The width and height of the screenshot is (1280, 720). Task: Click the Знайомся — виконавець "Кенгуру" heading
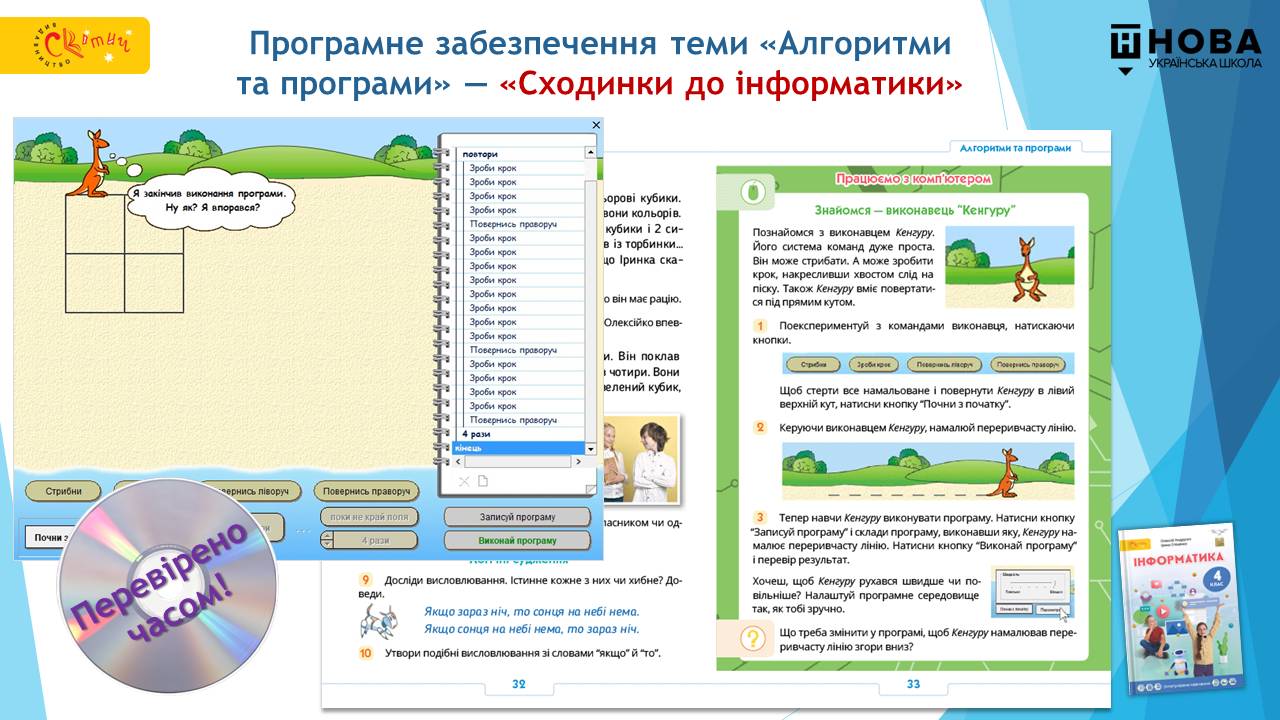click(x=914, y=210)
